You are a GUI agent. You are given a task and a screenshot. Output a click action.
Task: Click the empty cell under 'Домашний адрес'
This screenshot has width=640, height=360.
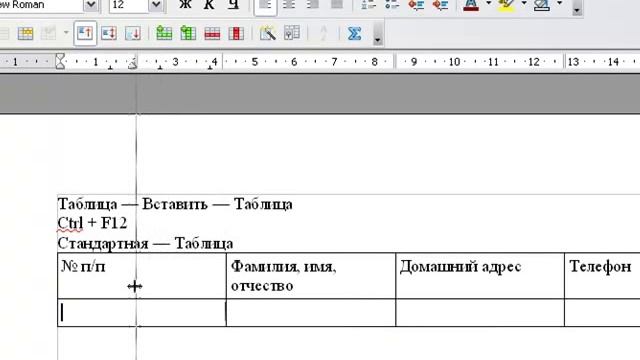[x=480, y=313]
